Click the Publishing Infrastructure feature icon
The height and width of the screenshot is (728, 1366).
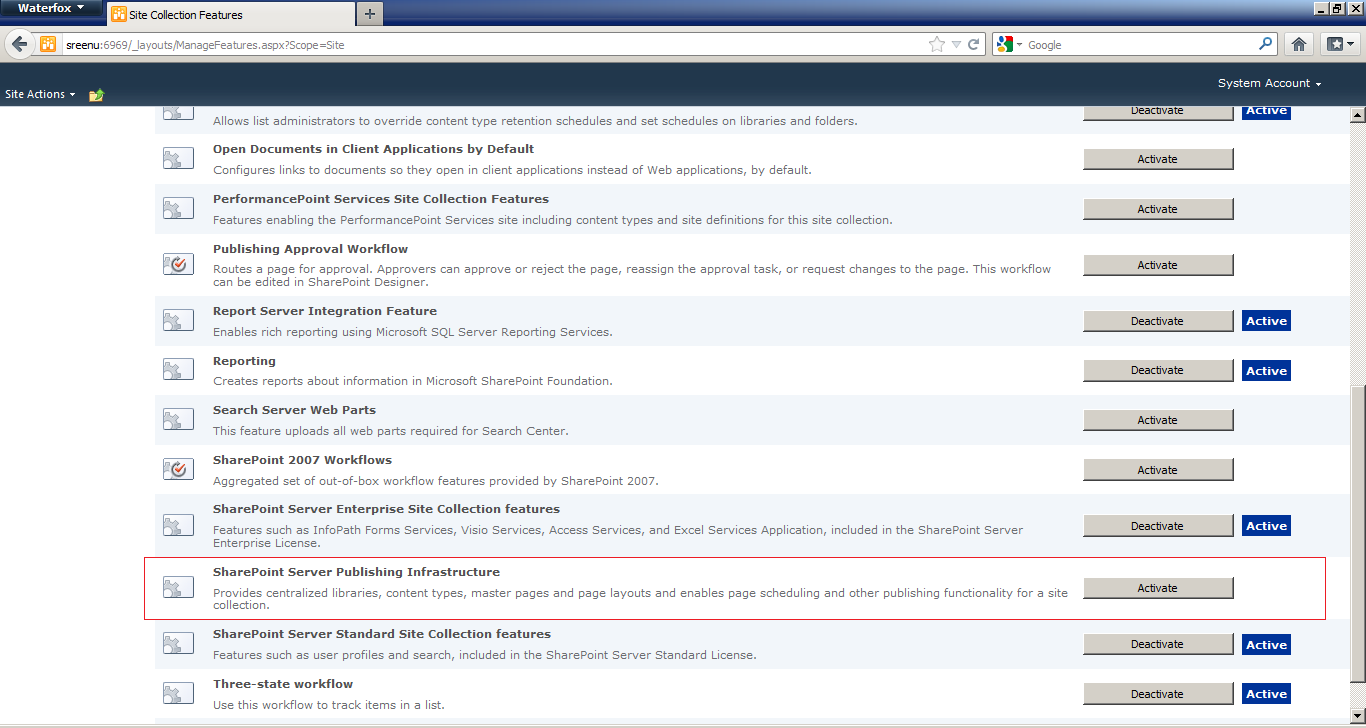[x=178, y=587]
